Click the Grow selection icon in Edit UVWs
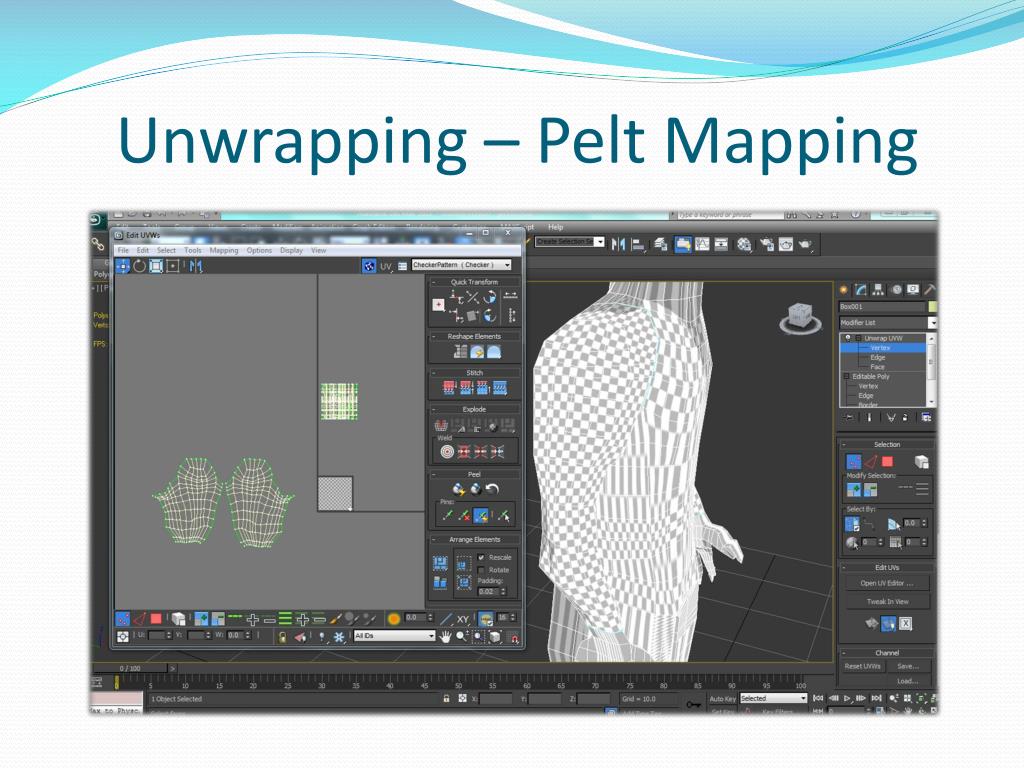 [x=201, y=618]
